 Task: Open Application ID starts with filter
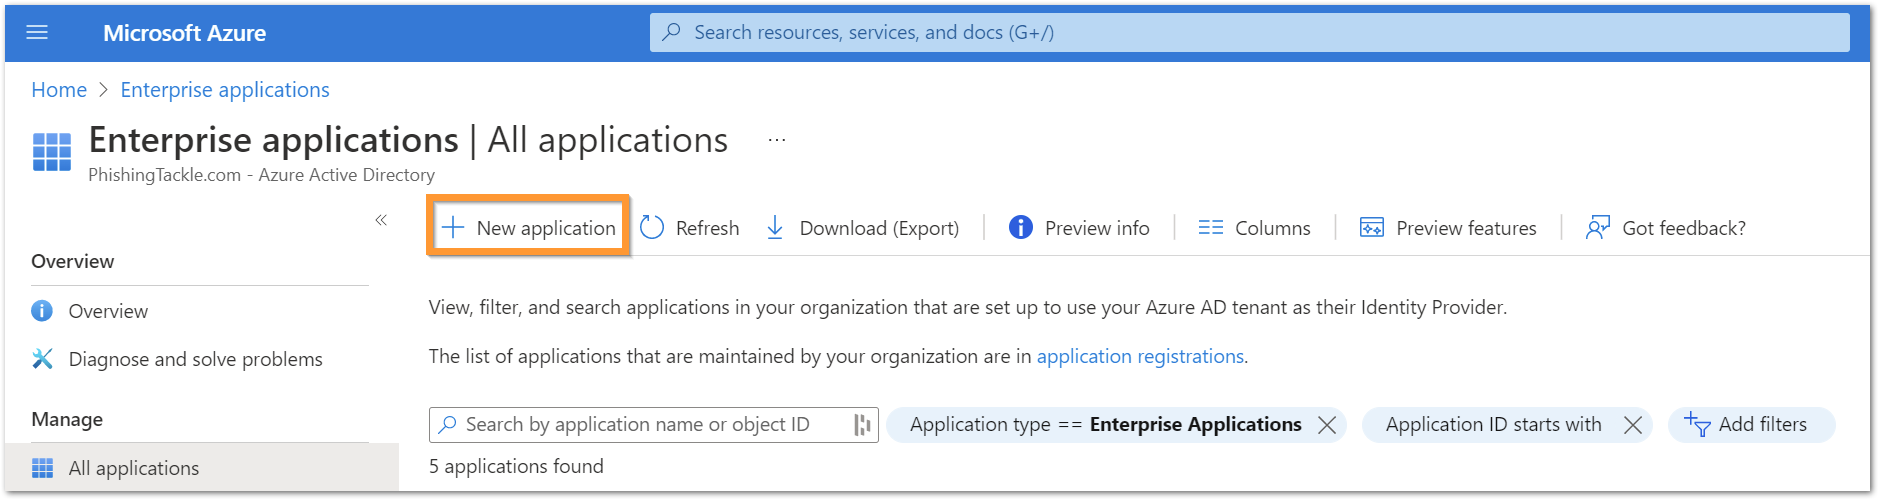(x=1507, y=425)
